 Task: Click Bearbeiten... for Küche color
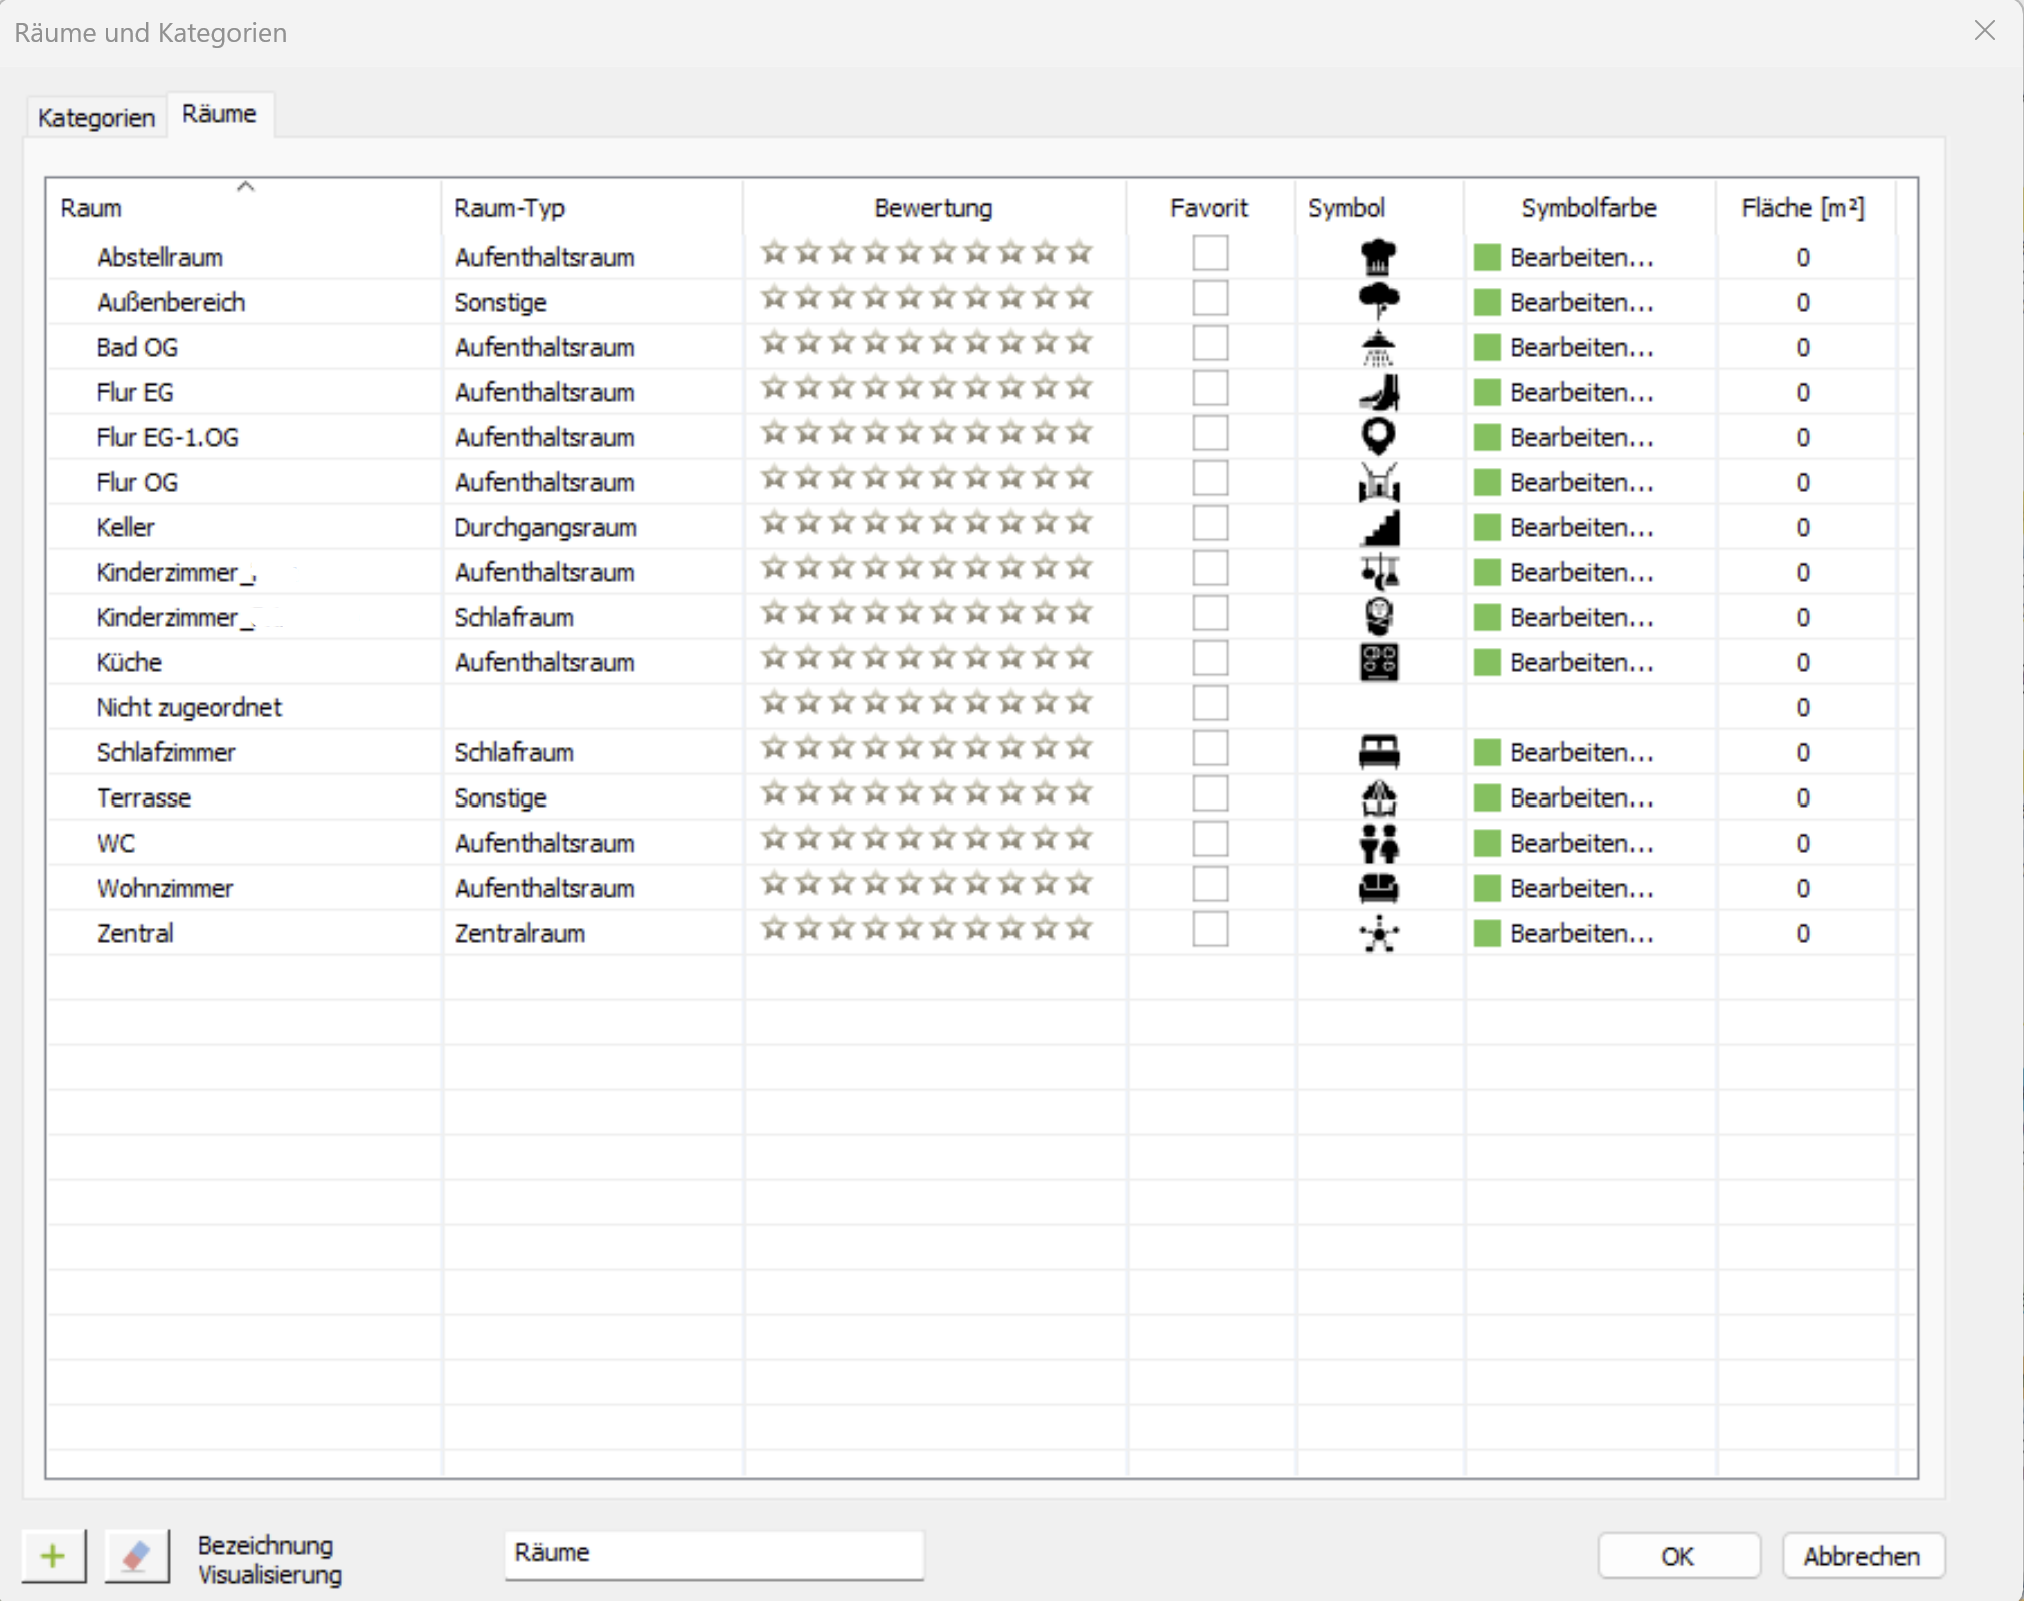pos(1582,662)
